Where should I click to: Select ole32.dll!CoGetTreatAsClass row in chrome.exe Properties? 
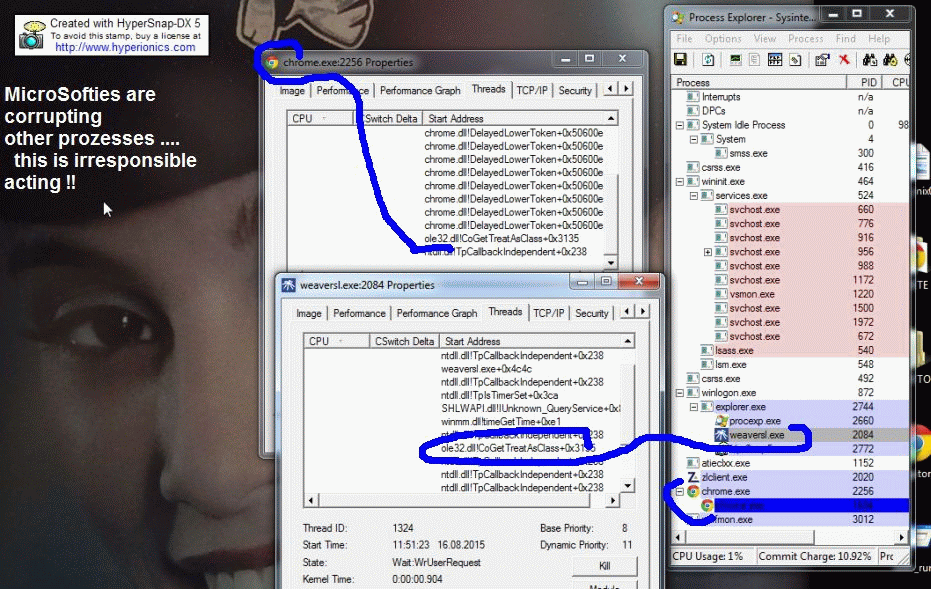(x=446, y=239)
